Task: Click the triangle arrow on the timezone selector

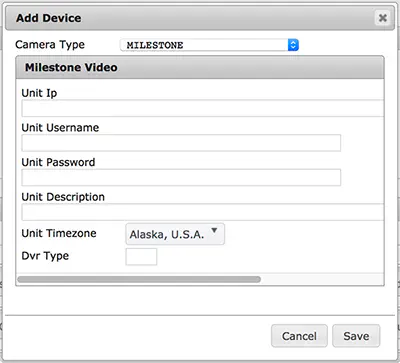Action: click(x=214, y=230)
